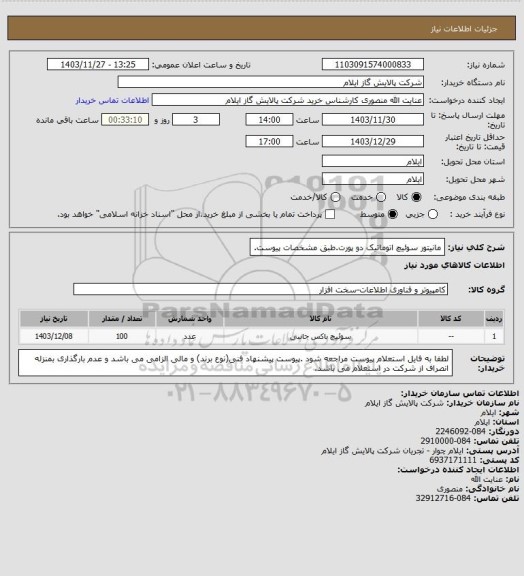Select the کالا/خدمت radio button

[335, 197]
